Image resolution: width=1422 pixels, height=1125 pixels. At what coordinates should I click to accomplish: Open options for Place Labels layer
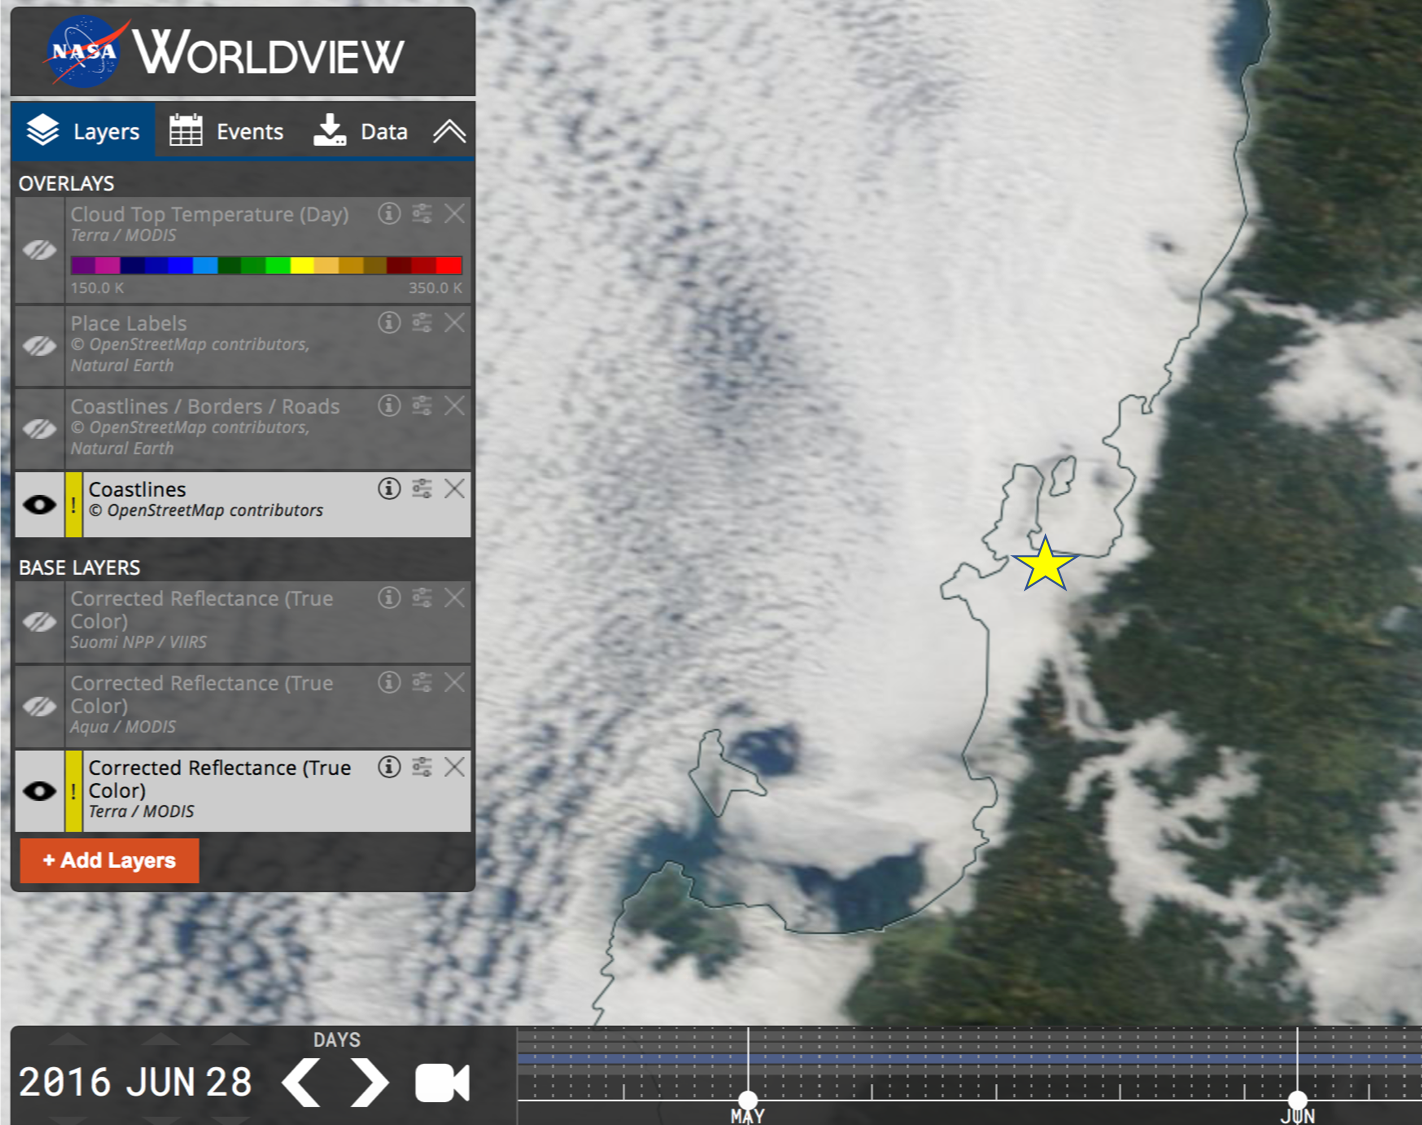[x=422, y=322]
